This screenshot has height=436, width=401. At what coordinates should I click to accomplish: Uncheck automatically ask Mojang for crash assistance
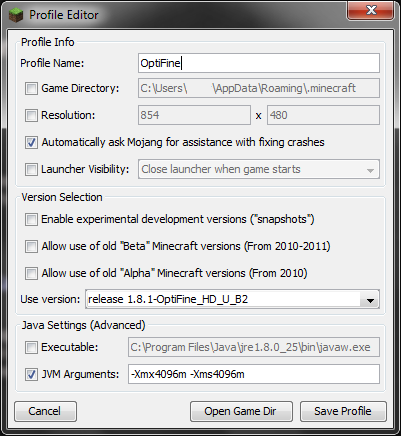(31, 142)
